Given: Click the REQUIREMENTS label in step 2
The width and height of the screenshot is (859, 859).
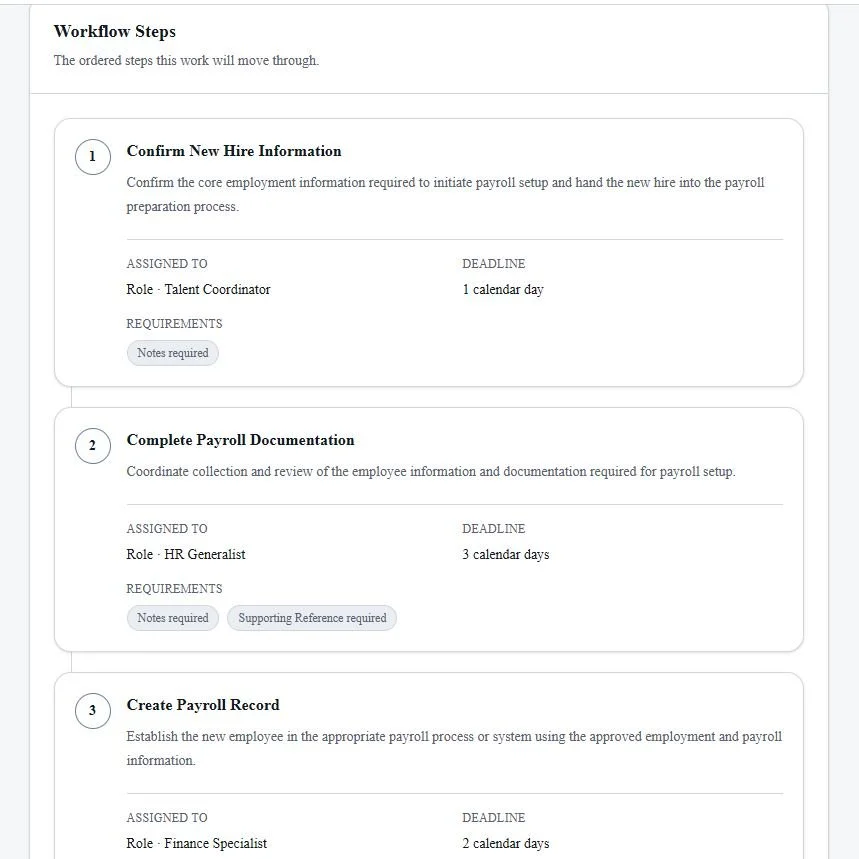Looking at the screenshot, I should [x=174, y=589].
